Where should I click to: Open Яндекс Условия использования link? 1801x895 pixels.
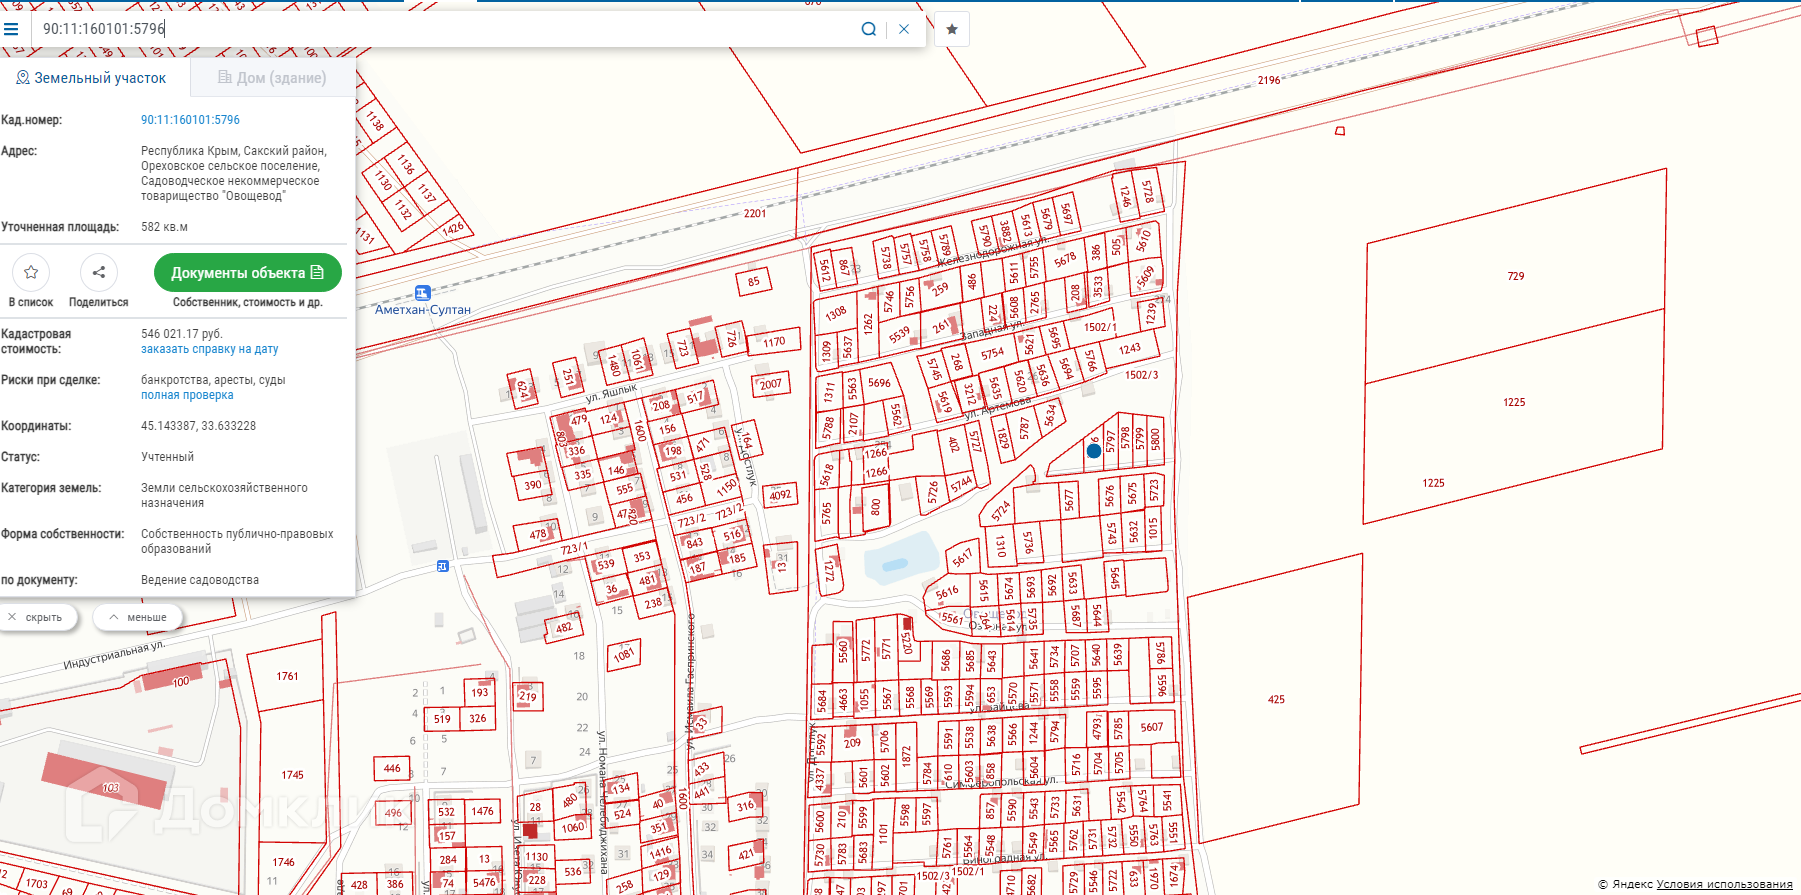tap(1724, 884)
